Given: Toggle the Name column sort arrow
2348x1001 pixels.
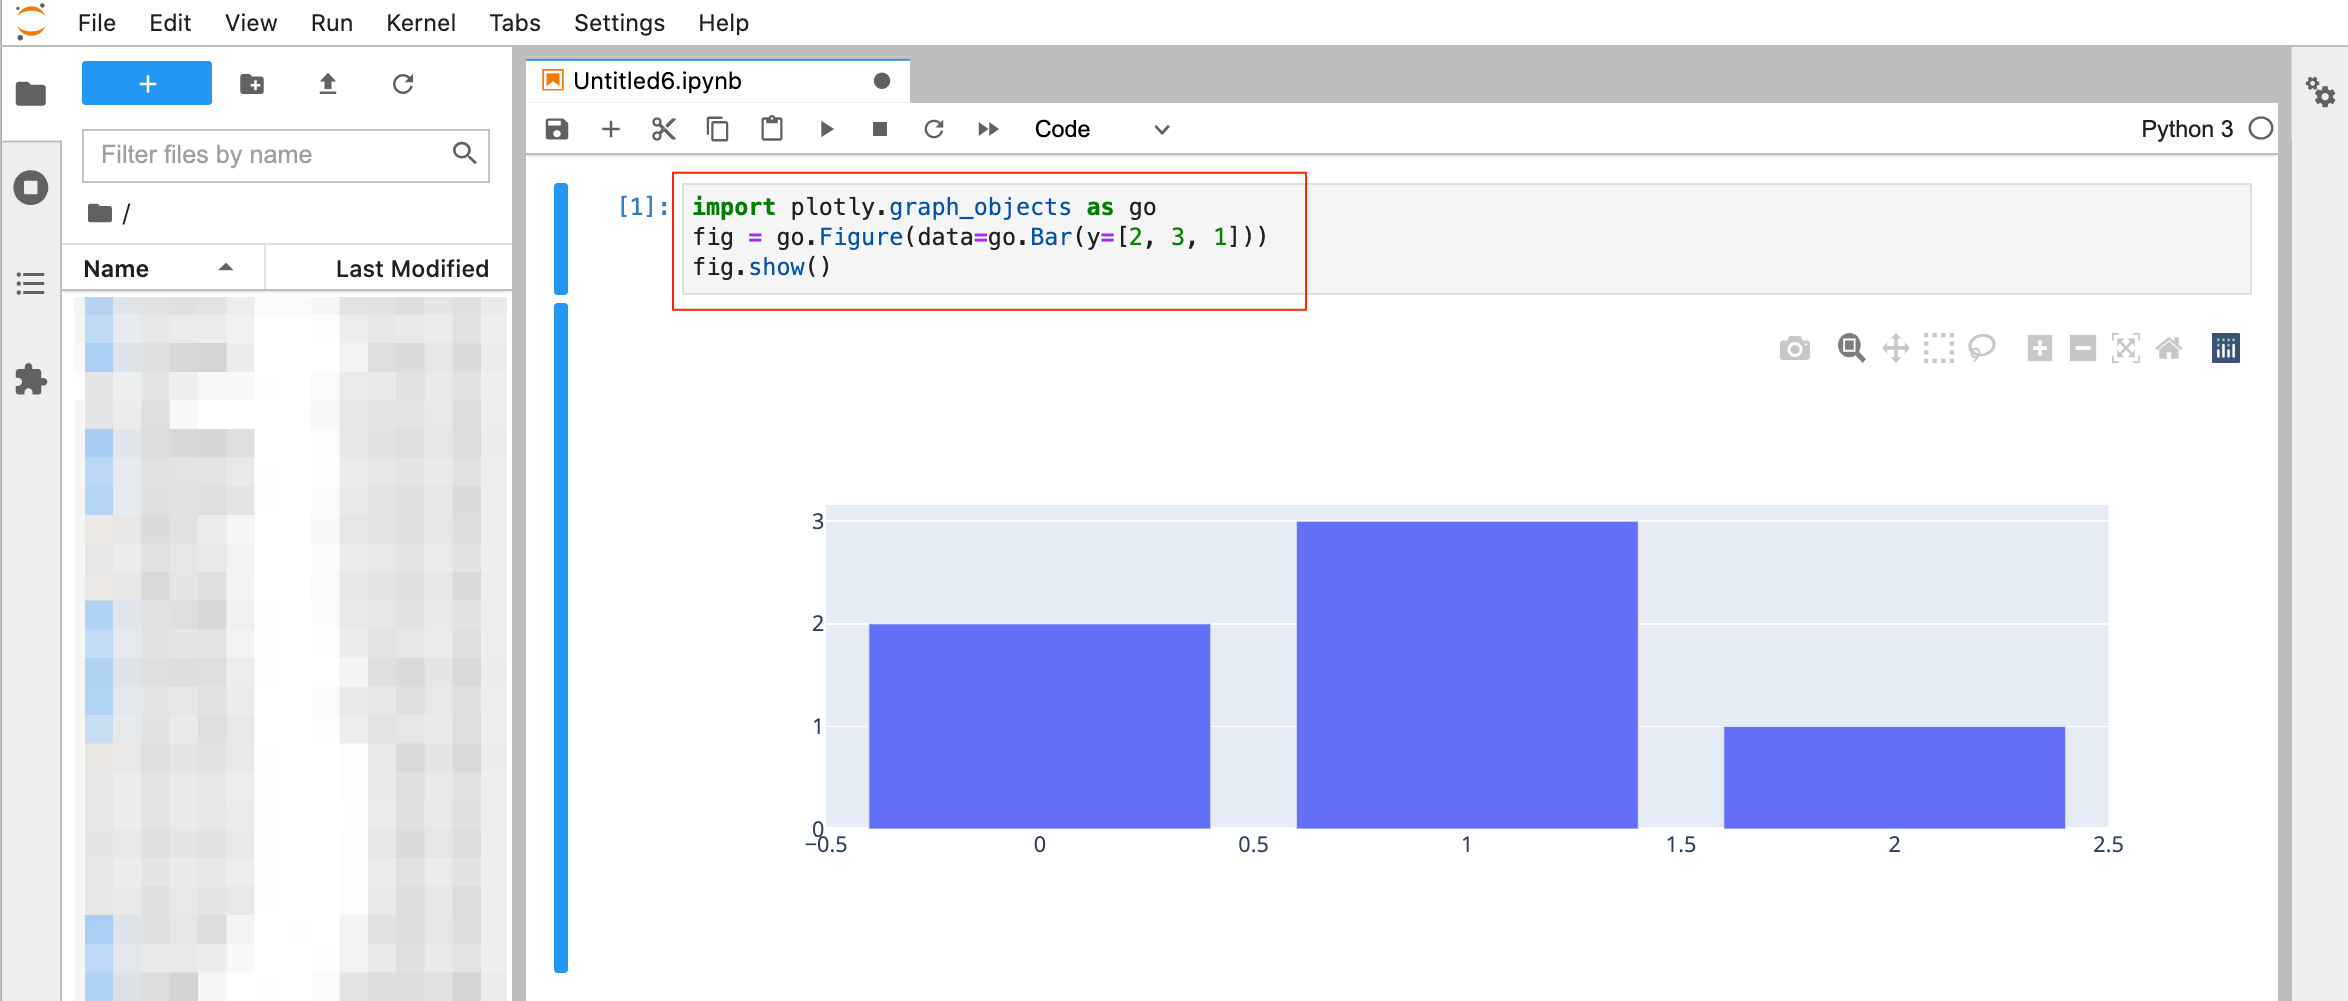Looking at the screenshot, I should pyautogui.click(x=224, y=268).
